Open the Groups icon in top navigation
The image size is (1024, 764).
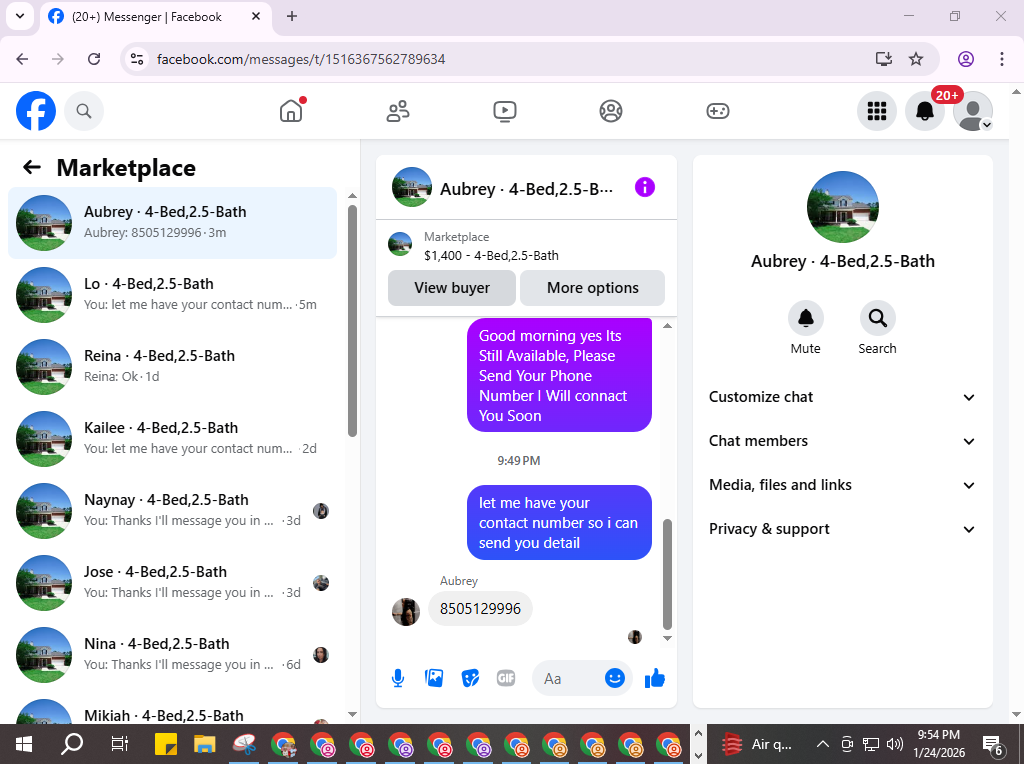click(611, 111)
